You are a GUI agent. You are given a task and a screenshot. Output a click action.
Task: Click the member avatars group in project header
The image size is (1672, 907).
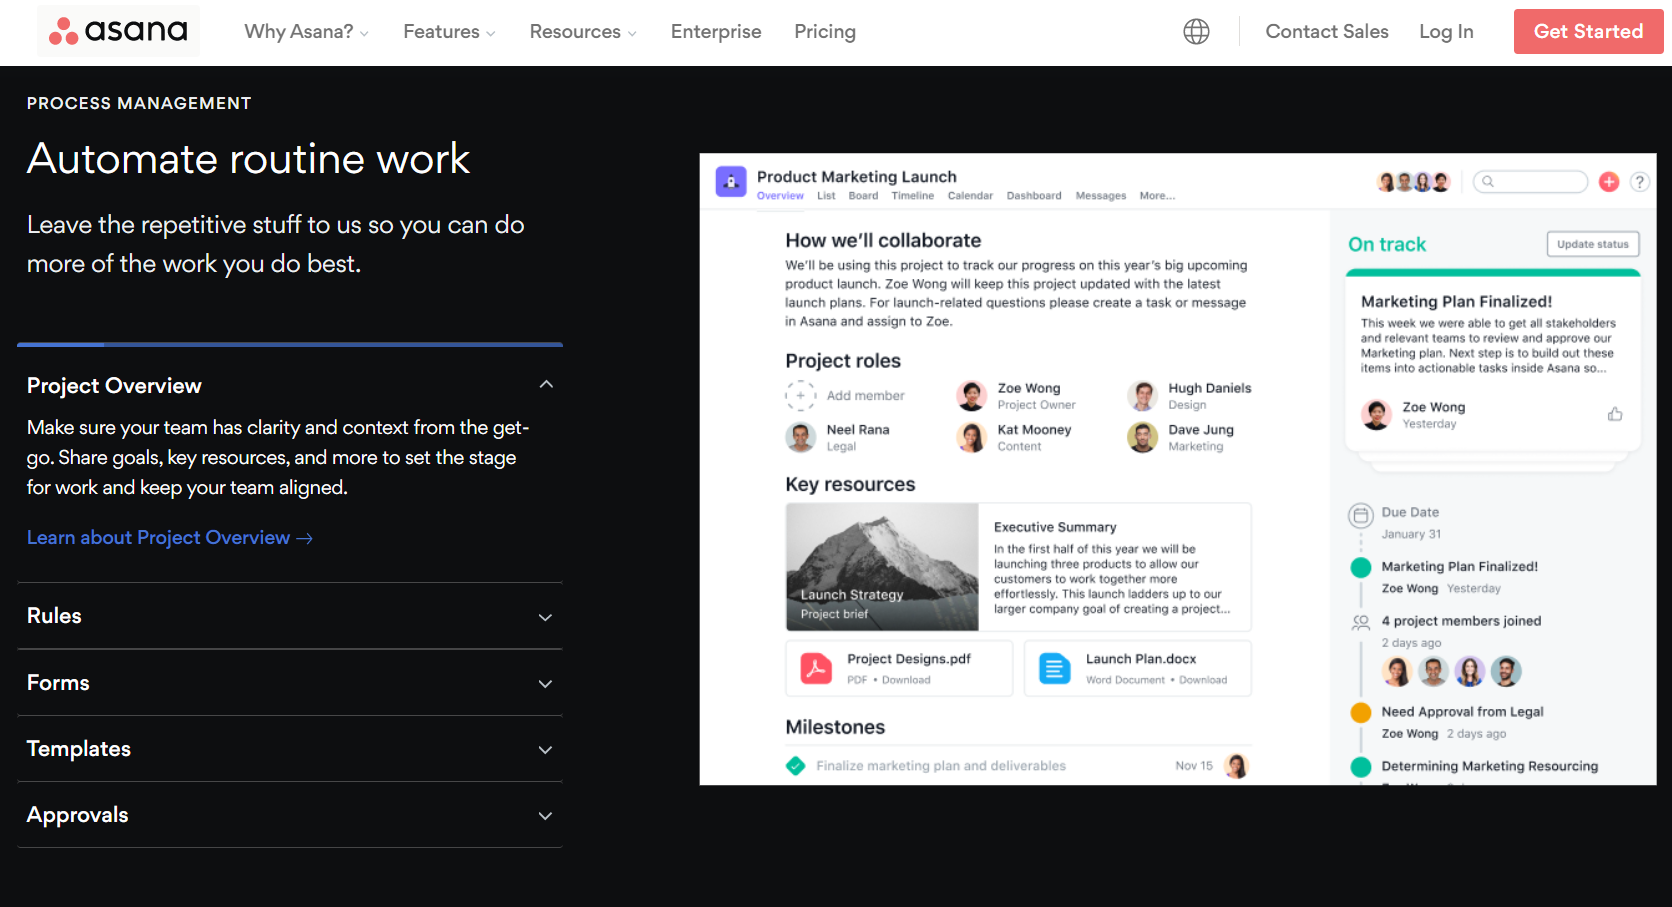click(x=1414, y=182)
